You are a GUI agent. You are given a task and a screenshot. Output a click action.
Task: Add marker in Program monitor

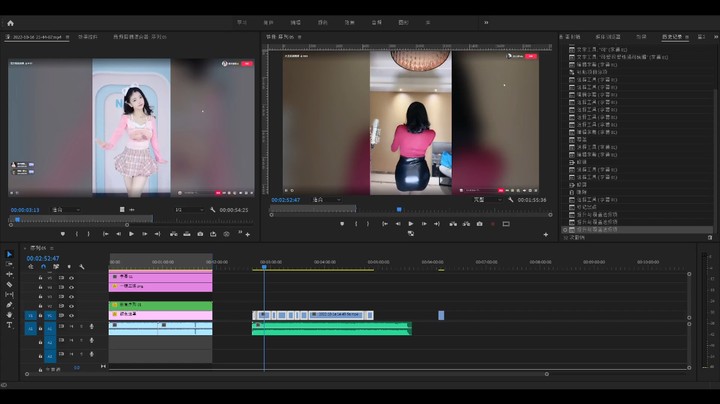342,224
